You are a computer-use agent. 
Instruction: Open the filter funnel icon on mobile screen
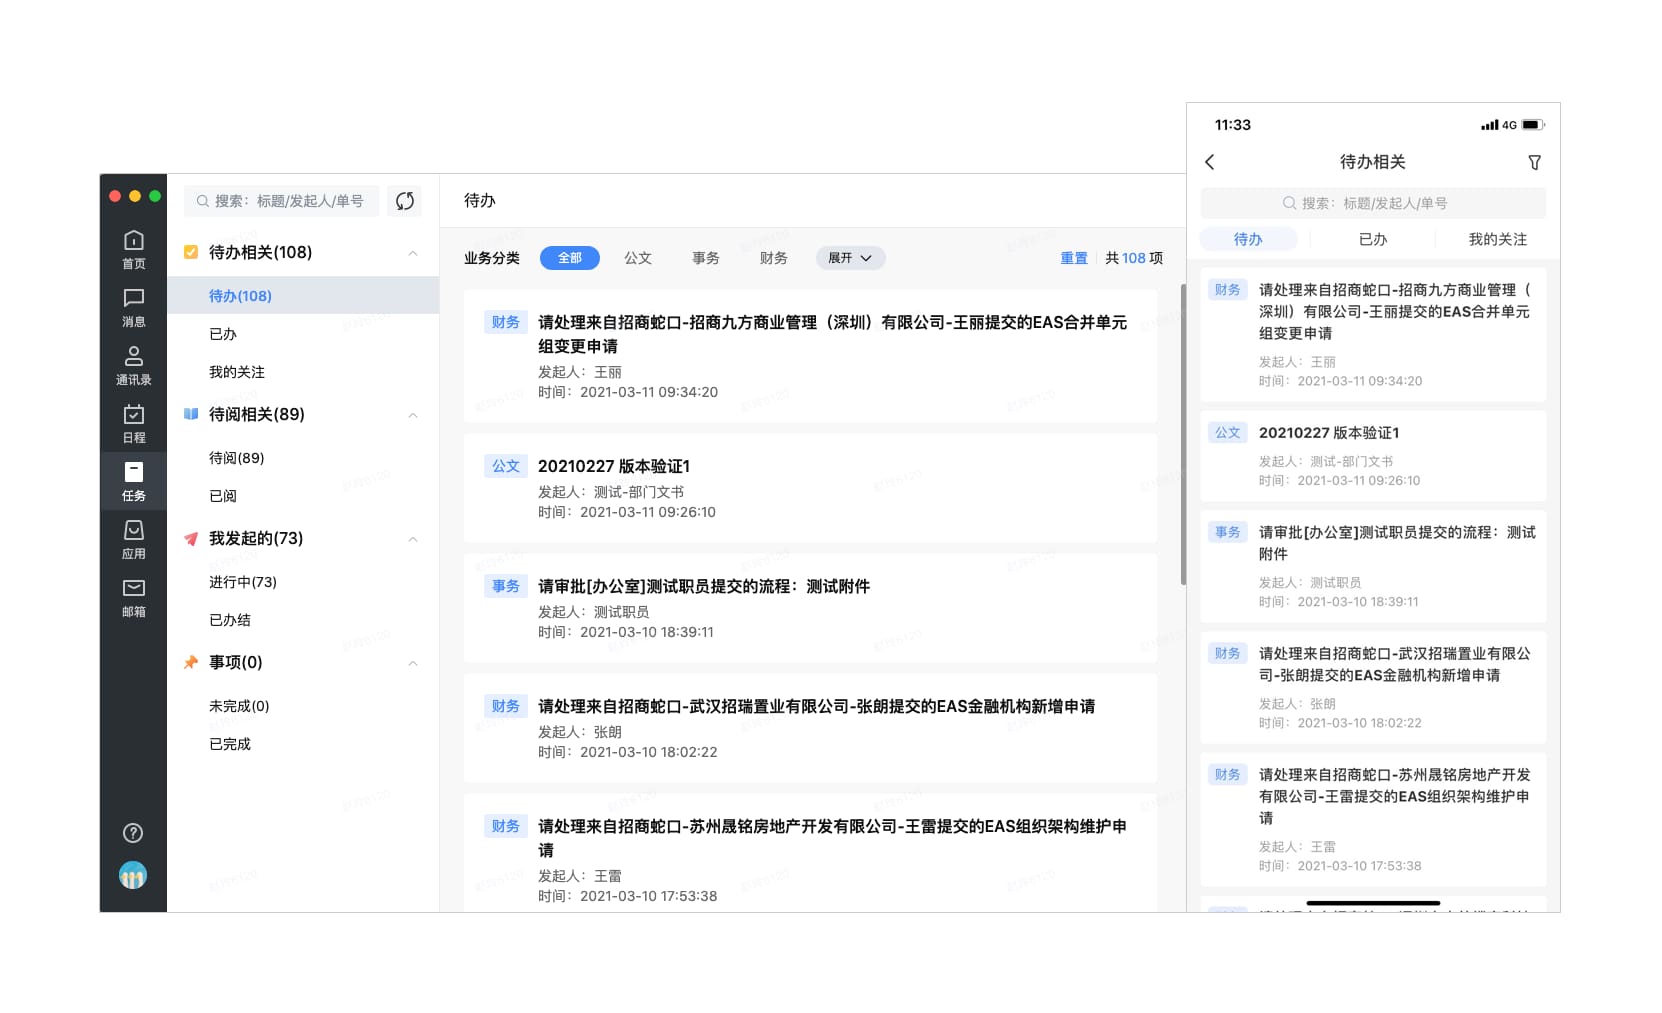(1536, 161)
